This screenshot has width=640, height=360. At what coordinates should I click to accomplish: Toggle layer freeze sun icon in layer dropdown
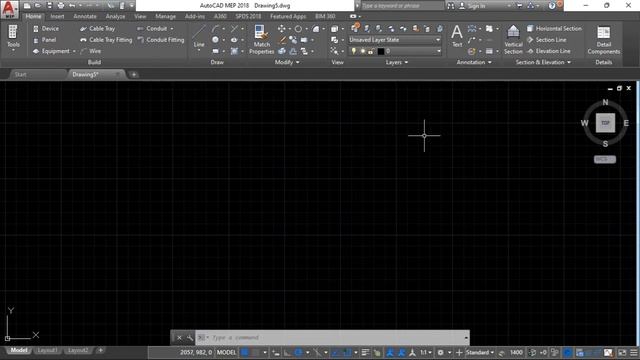pyautogui.click(x=362, y=51)
